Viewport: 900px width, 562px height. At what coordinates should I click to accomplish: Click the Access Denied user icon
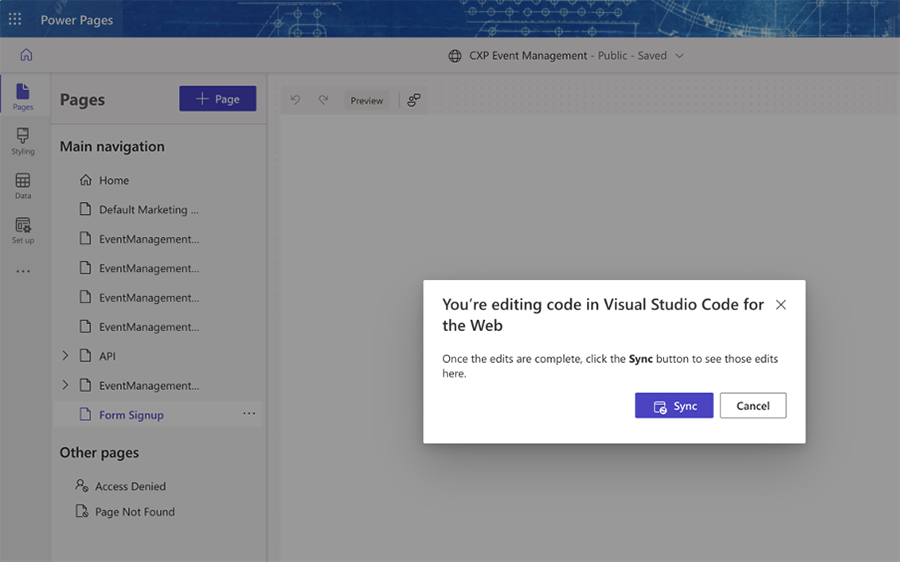point(82,486)
